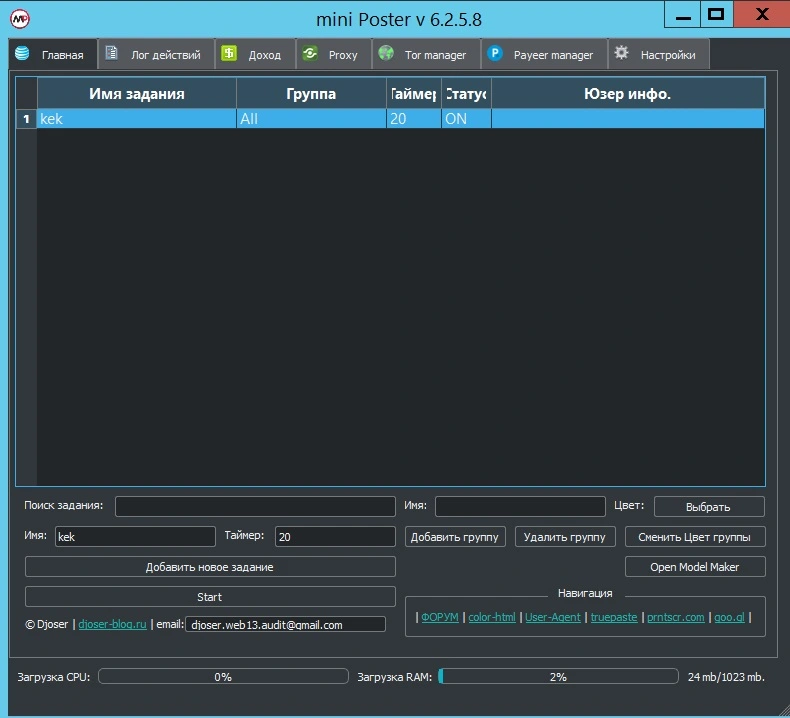Click the Выбрать color button
Image resolution: width=790 pixels, height=718 pixels.
pyautogui.click(x=709, y=507)
